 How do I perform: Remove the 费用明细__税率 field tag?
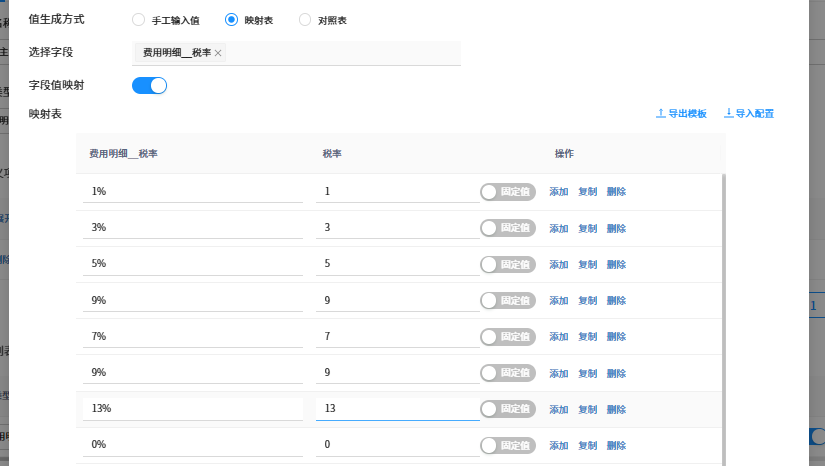pyautogui.click(x=218, y=53)
